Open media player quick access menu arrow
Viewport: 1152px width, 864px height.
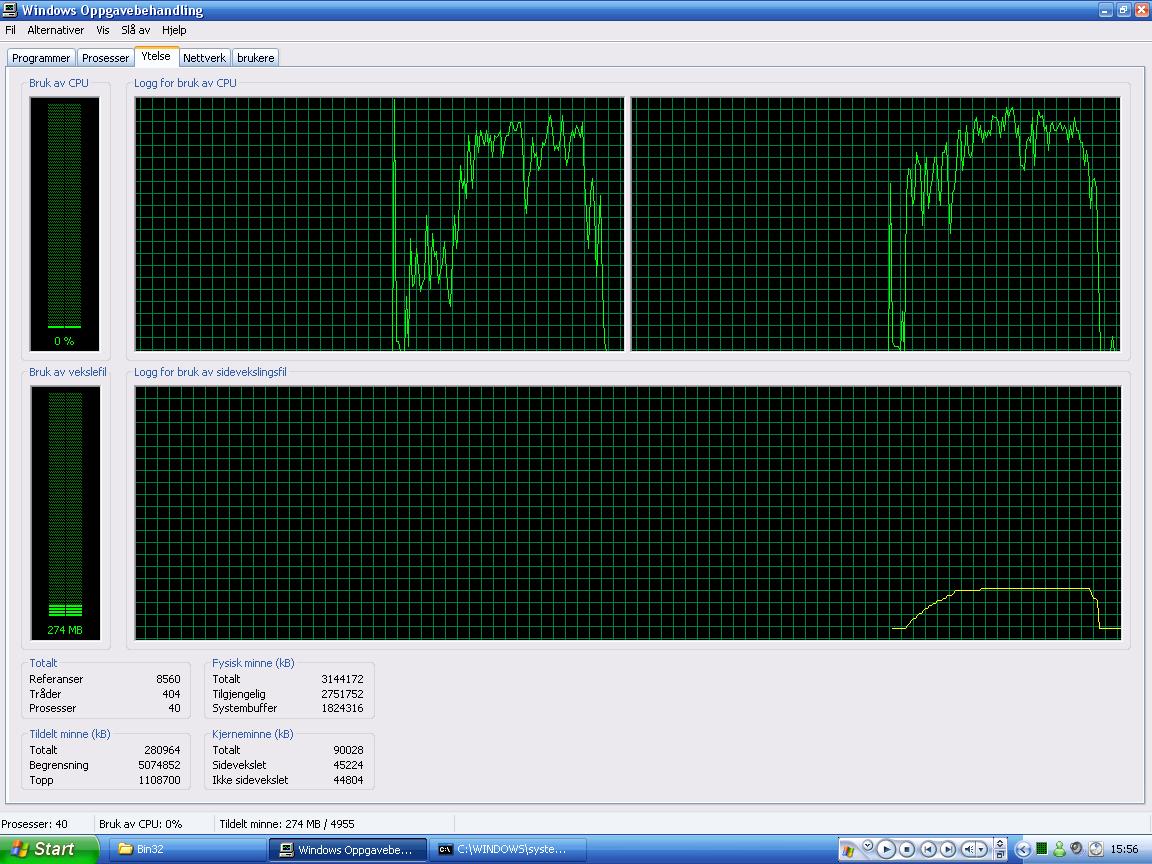[868, 845]
